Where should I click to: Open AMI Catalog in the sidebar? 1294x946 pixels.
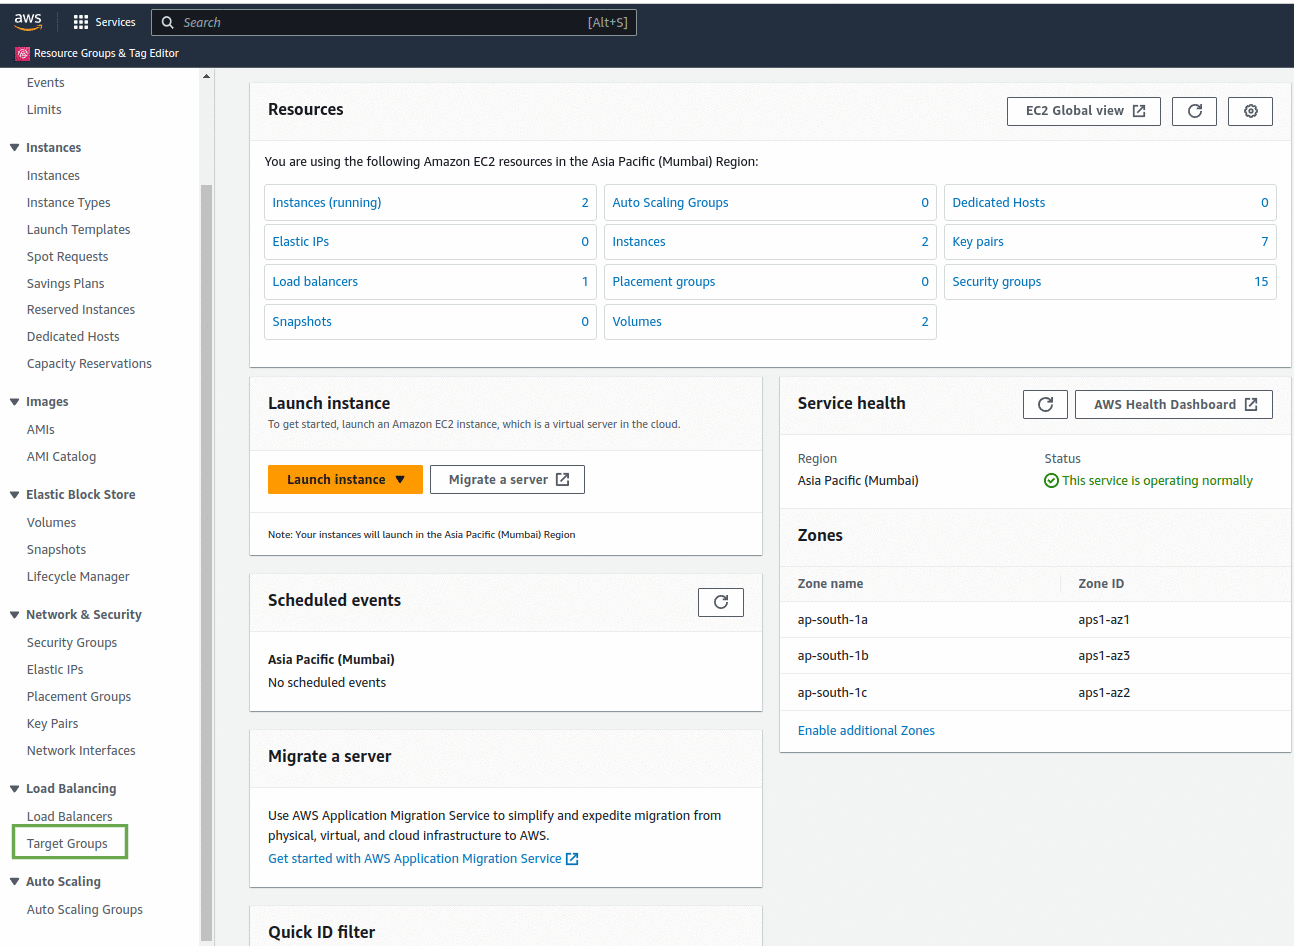(x=61, y=456)
